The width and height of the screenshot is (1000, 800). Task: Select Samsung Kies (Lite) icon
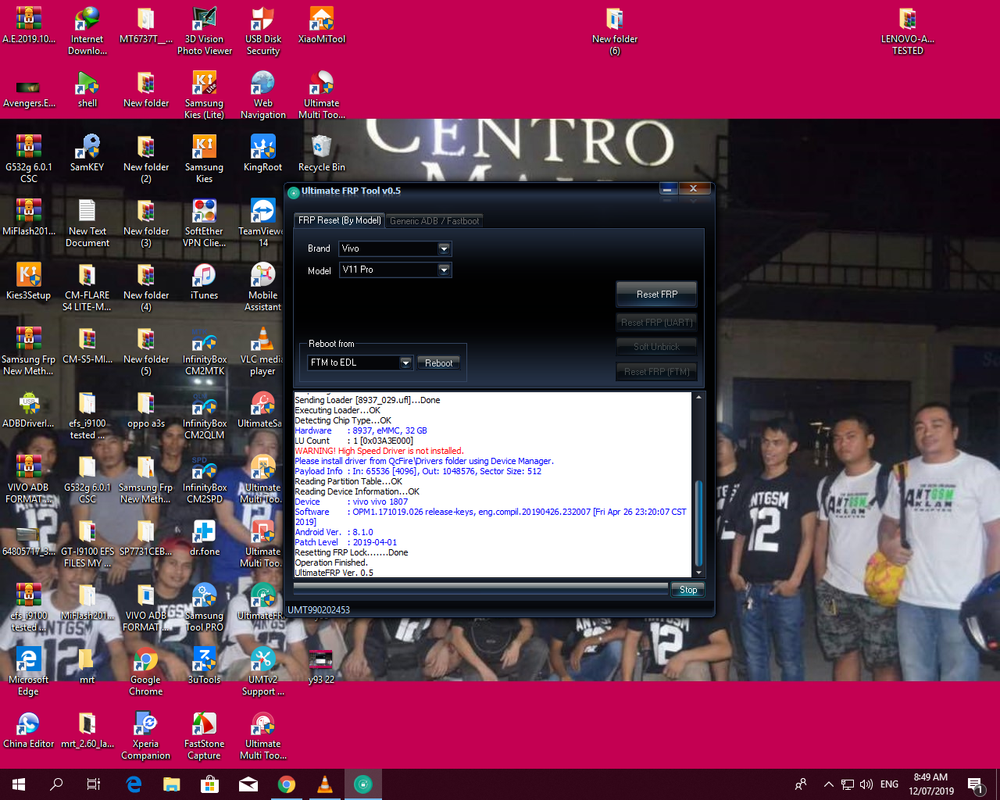tap(204, 95)
